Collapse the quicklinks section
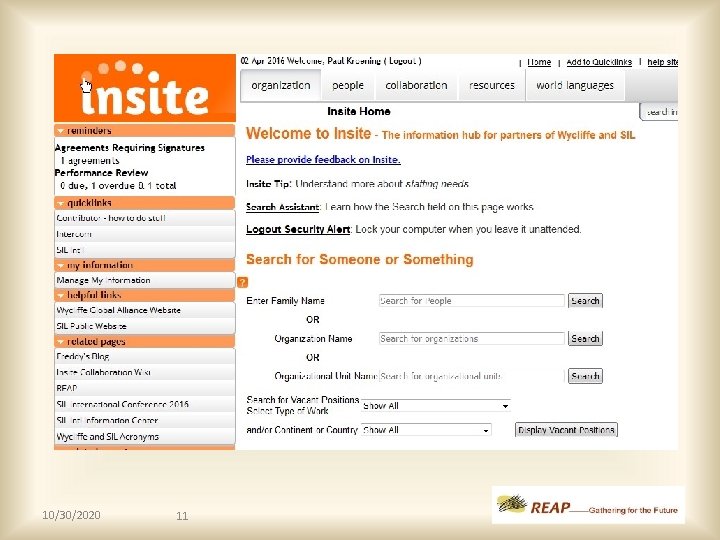The width and height of the screenshot is (720, 540). tap(60, 203)
